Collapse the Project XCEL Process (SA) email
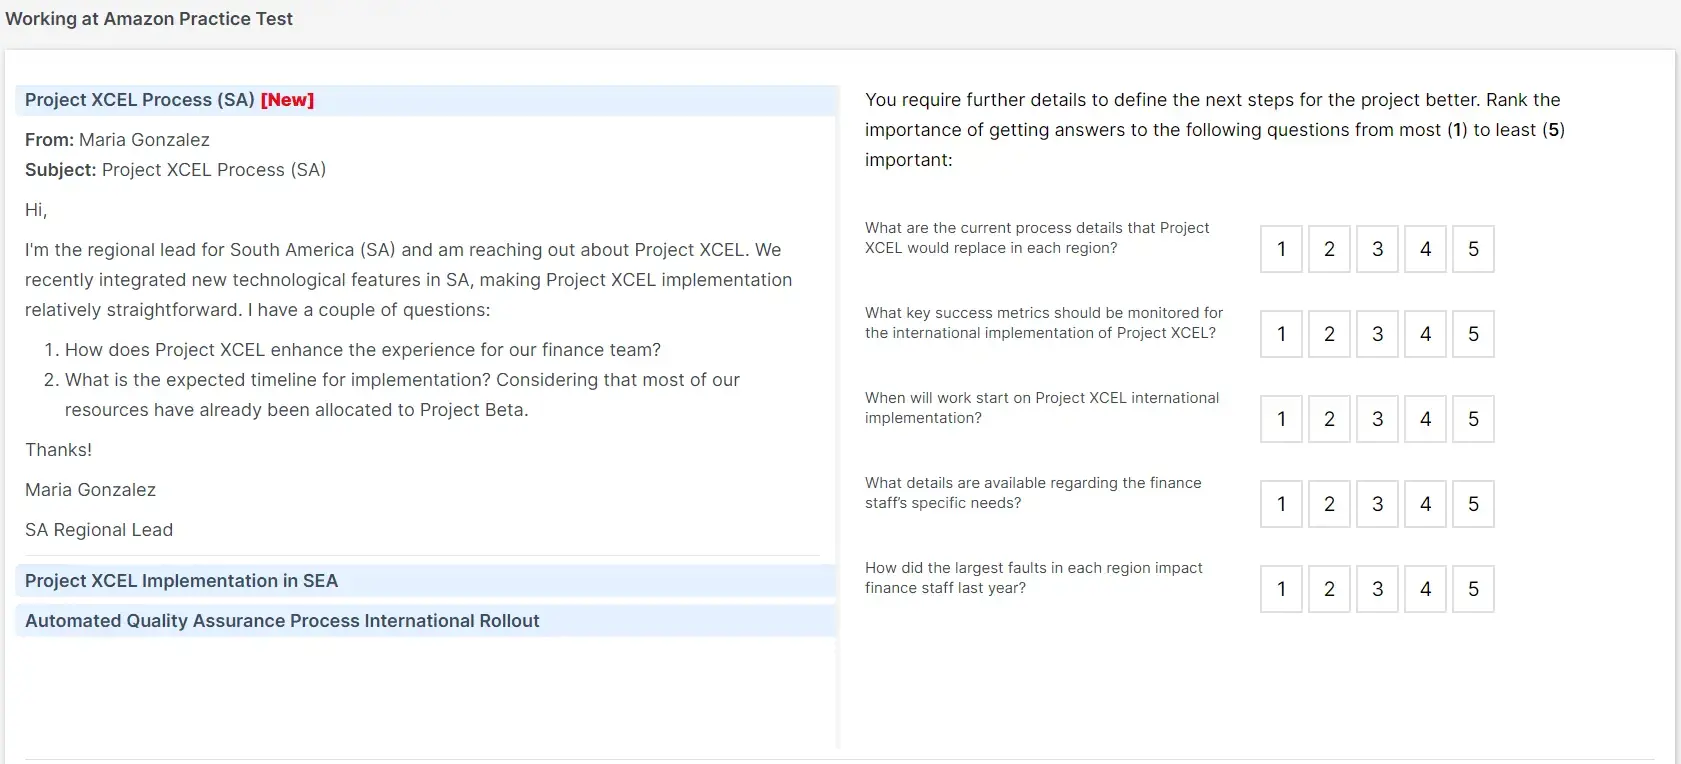The height and width of the screenshot is (764, 1681). point(426,100)
